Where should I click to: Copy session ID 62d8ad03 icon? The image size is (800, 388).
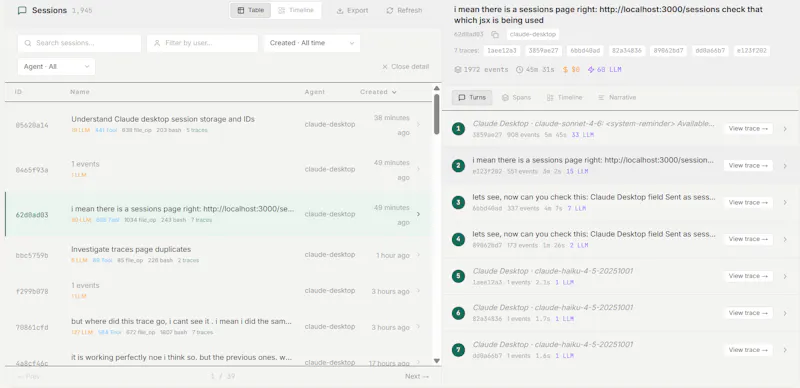click(495, 35)
